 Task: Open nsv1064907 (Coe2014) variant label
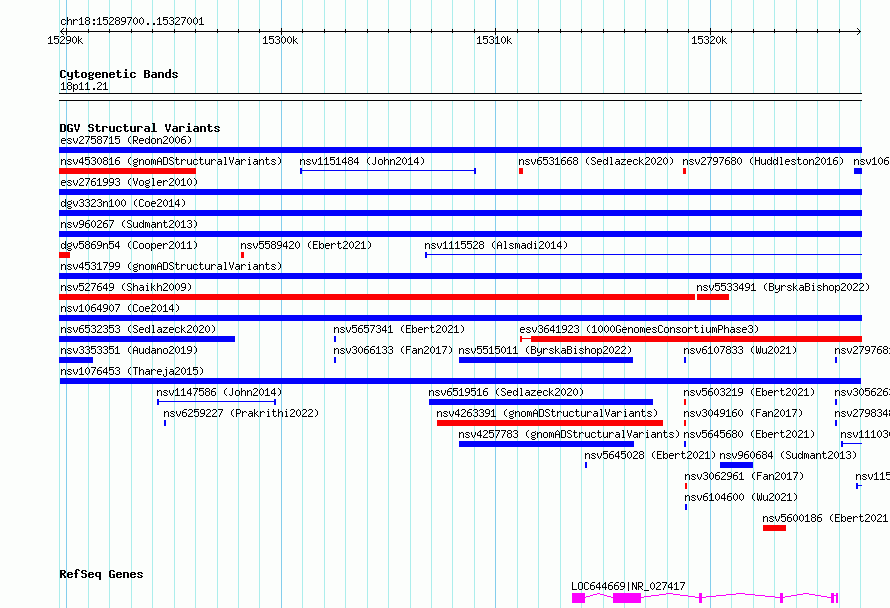[x=120, y=308]
